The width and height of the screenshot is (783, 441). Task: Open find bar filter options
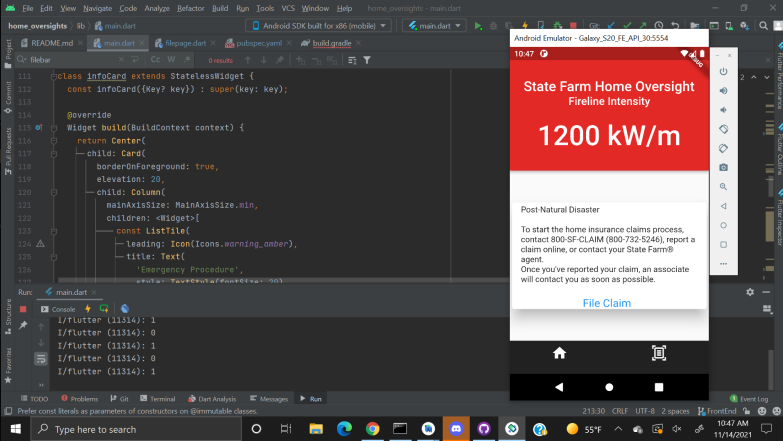coord(367,60)
